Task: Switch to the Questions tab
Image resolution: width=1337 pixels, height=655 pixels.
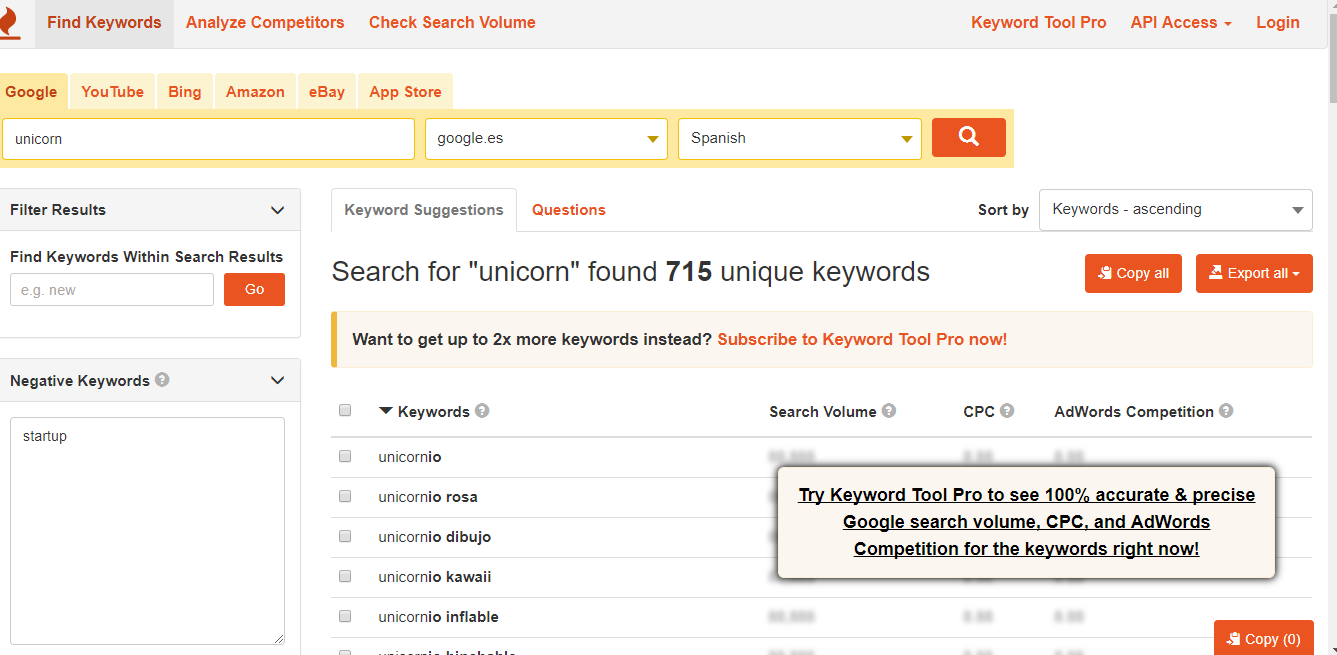Action: (x=568, y=210)
